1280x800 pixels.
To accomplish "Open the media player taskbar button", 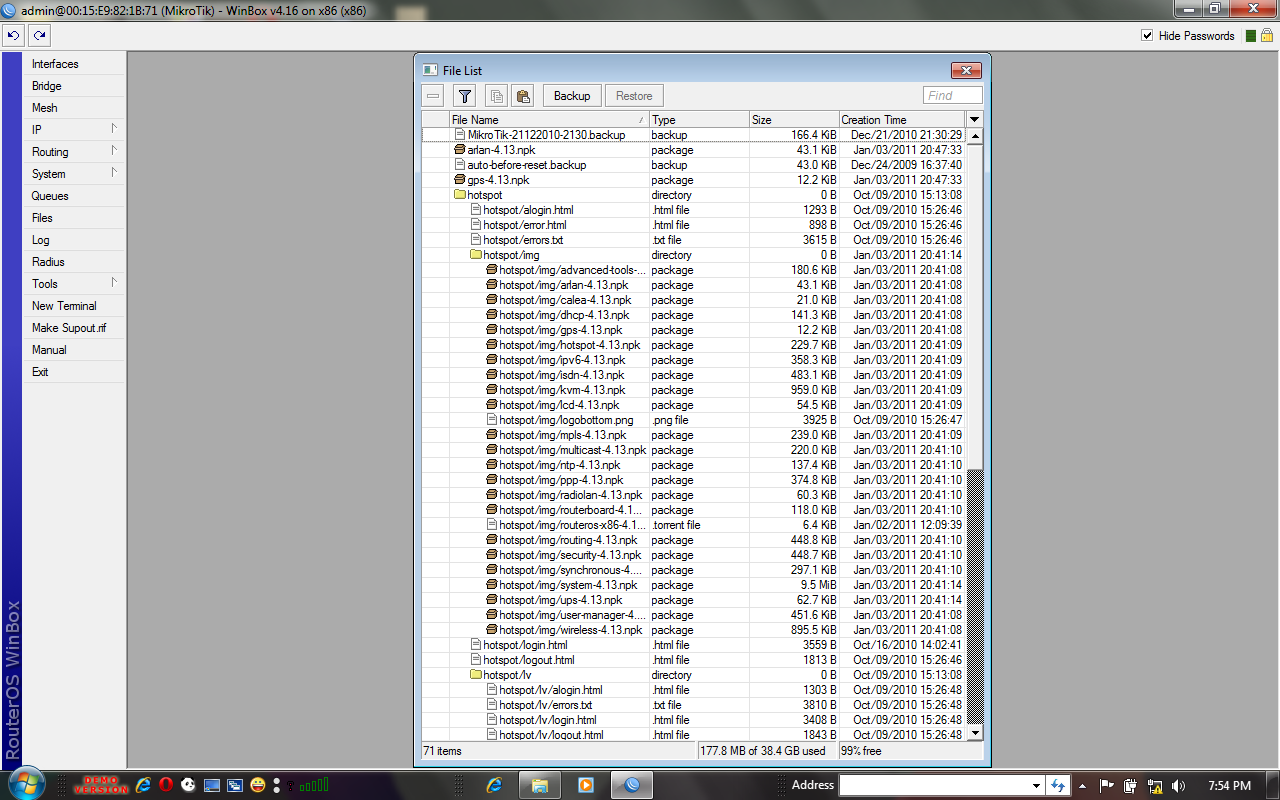I will click(x=585, y=785).
